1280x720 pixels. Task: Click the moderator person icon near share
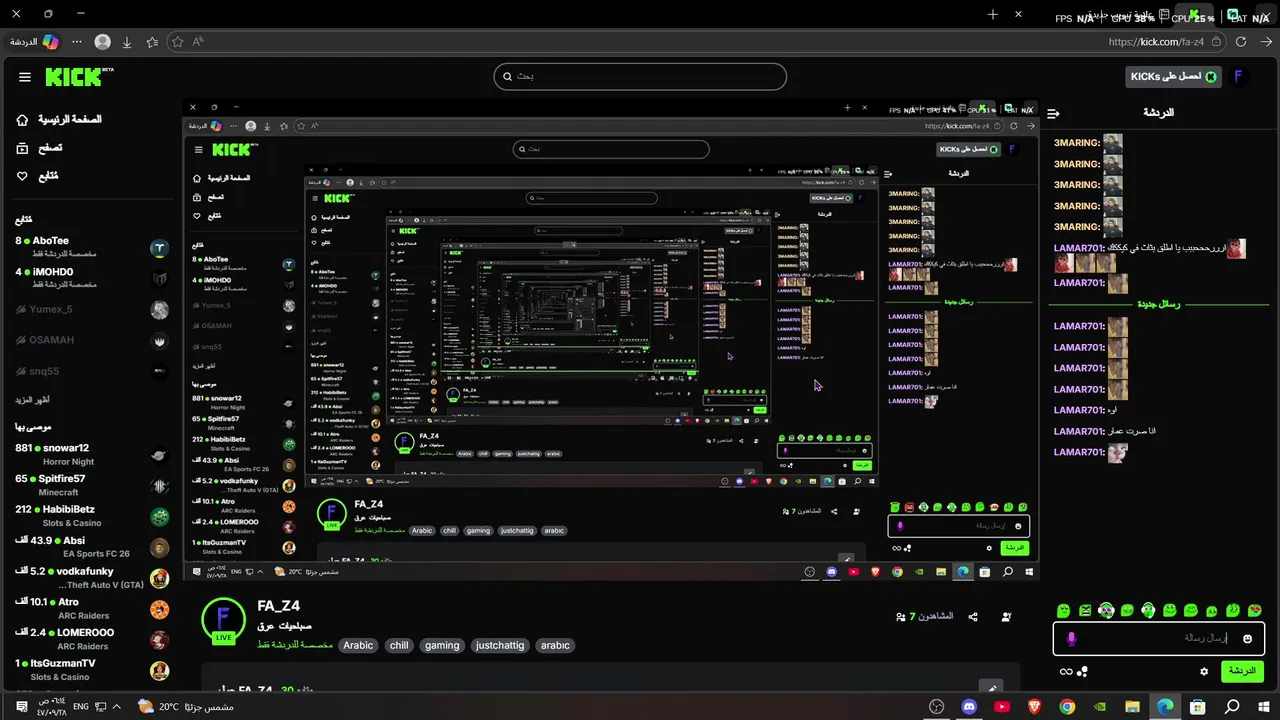point(1006,617)
